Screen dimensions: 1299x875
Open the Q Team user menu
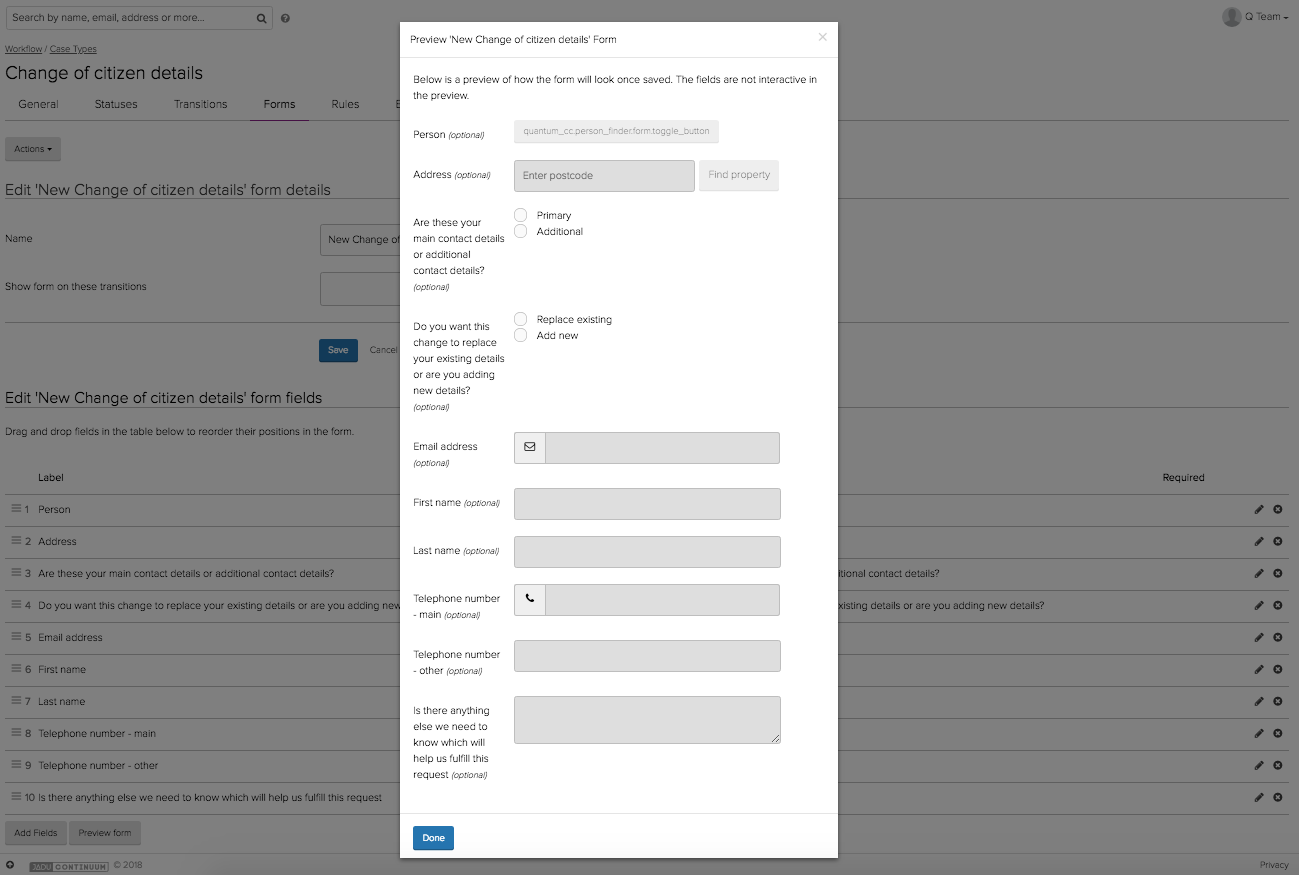(1255, 17)
